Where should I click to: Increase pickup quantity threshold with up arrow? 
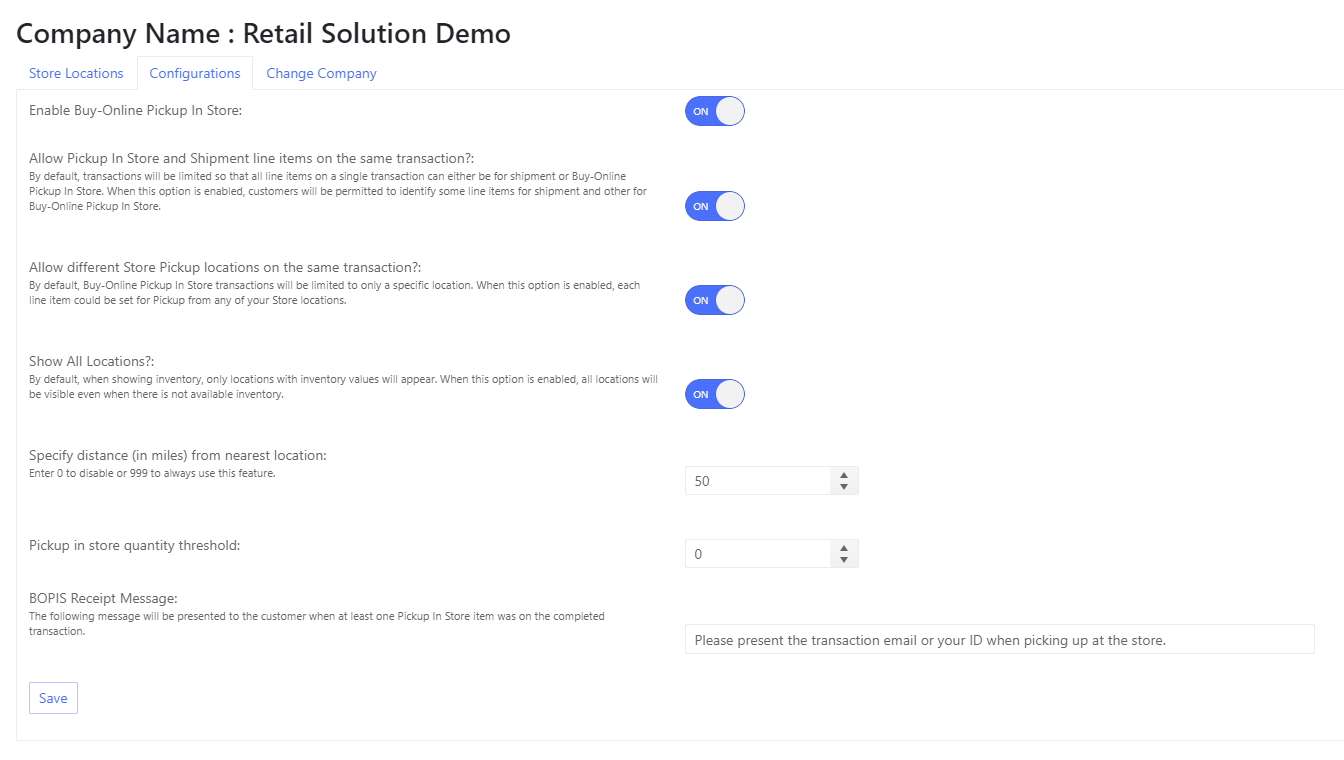coord(843,547)
